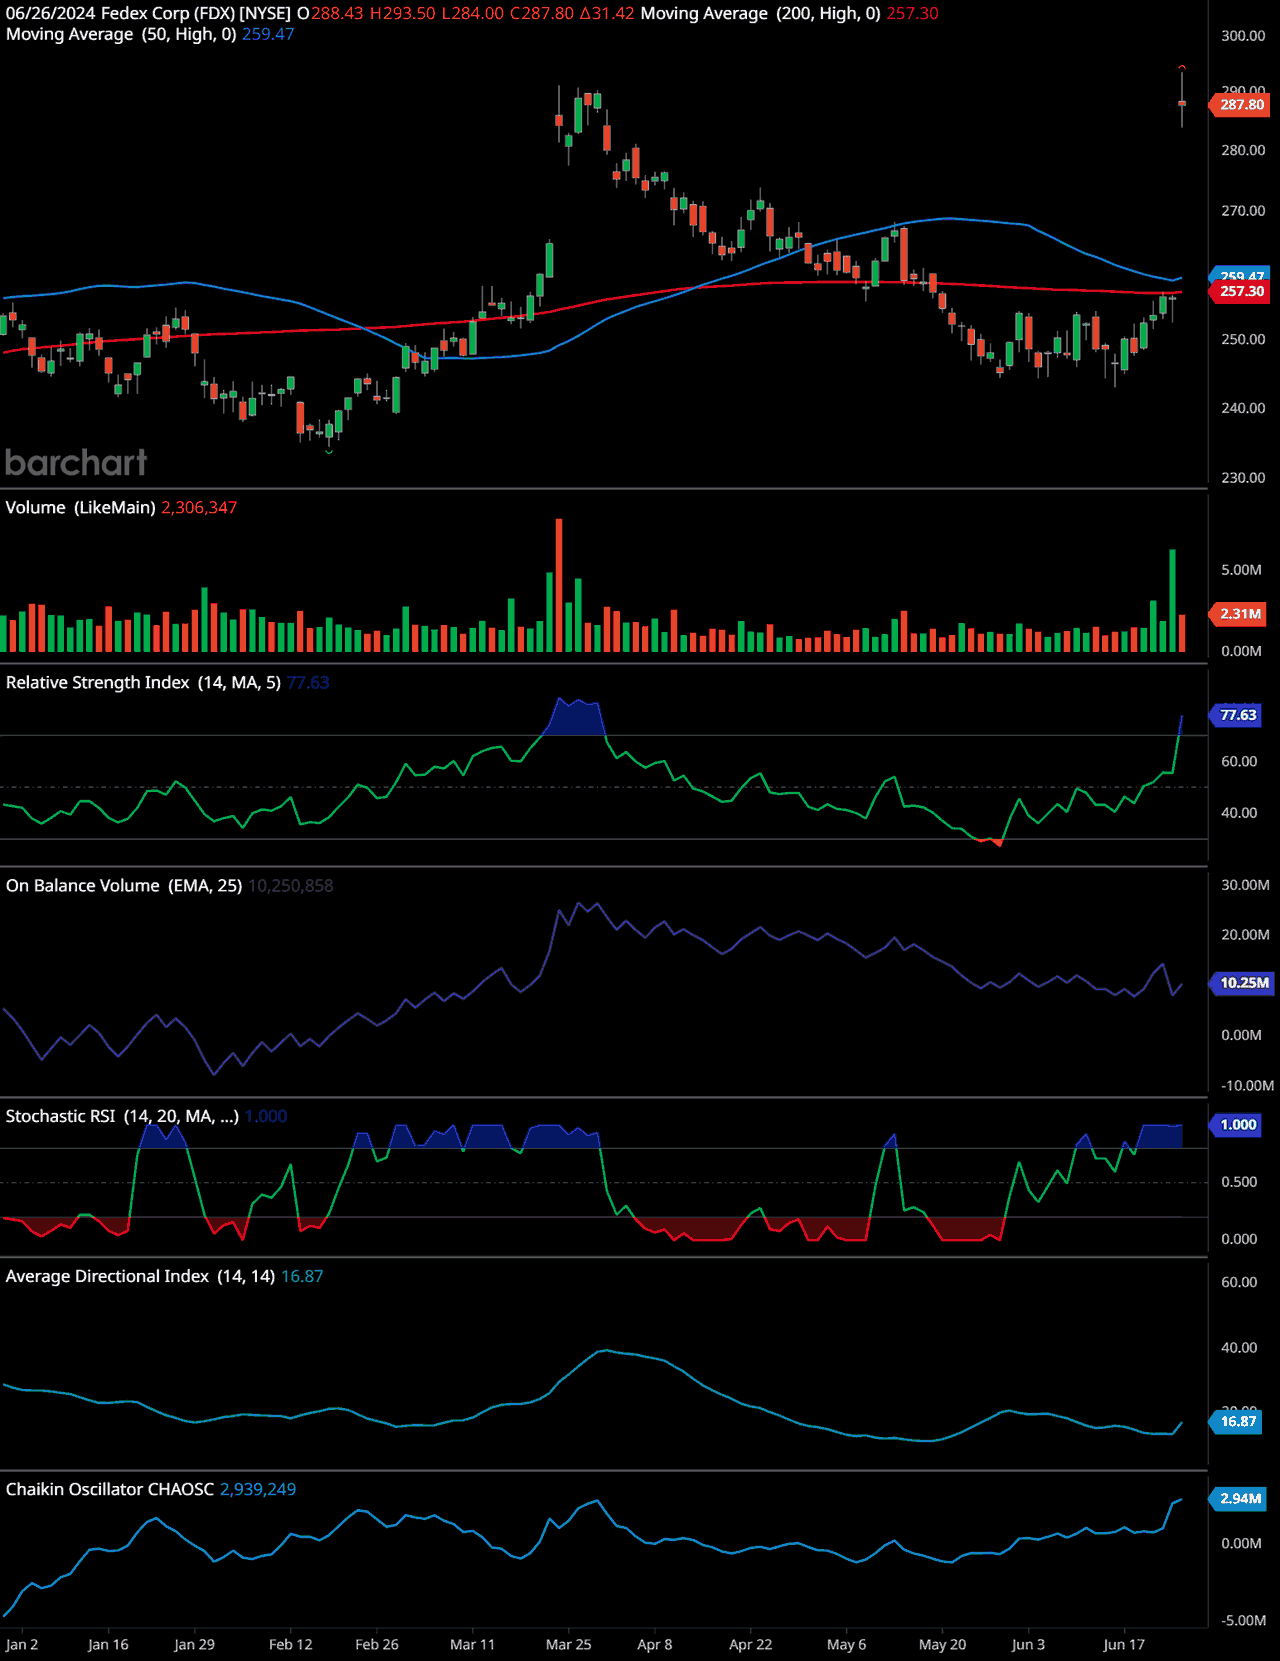Viewport: 1280px width, 1661px height.
Task: Click the 2,939,249 Chaikin value text
Action: [x=258, y=1489]
